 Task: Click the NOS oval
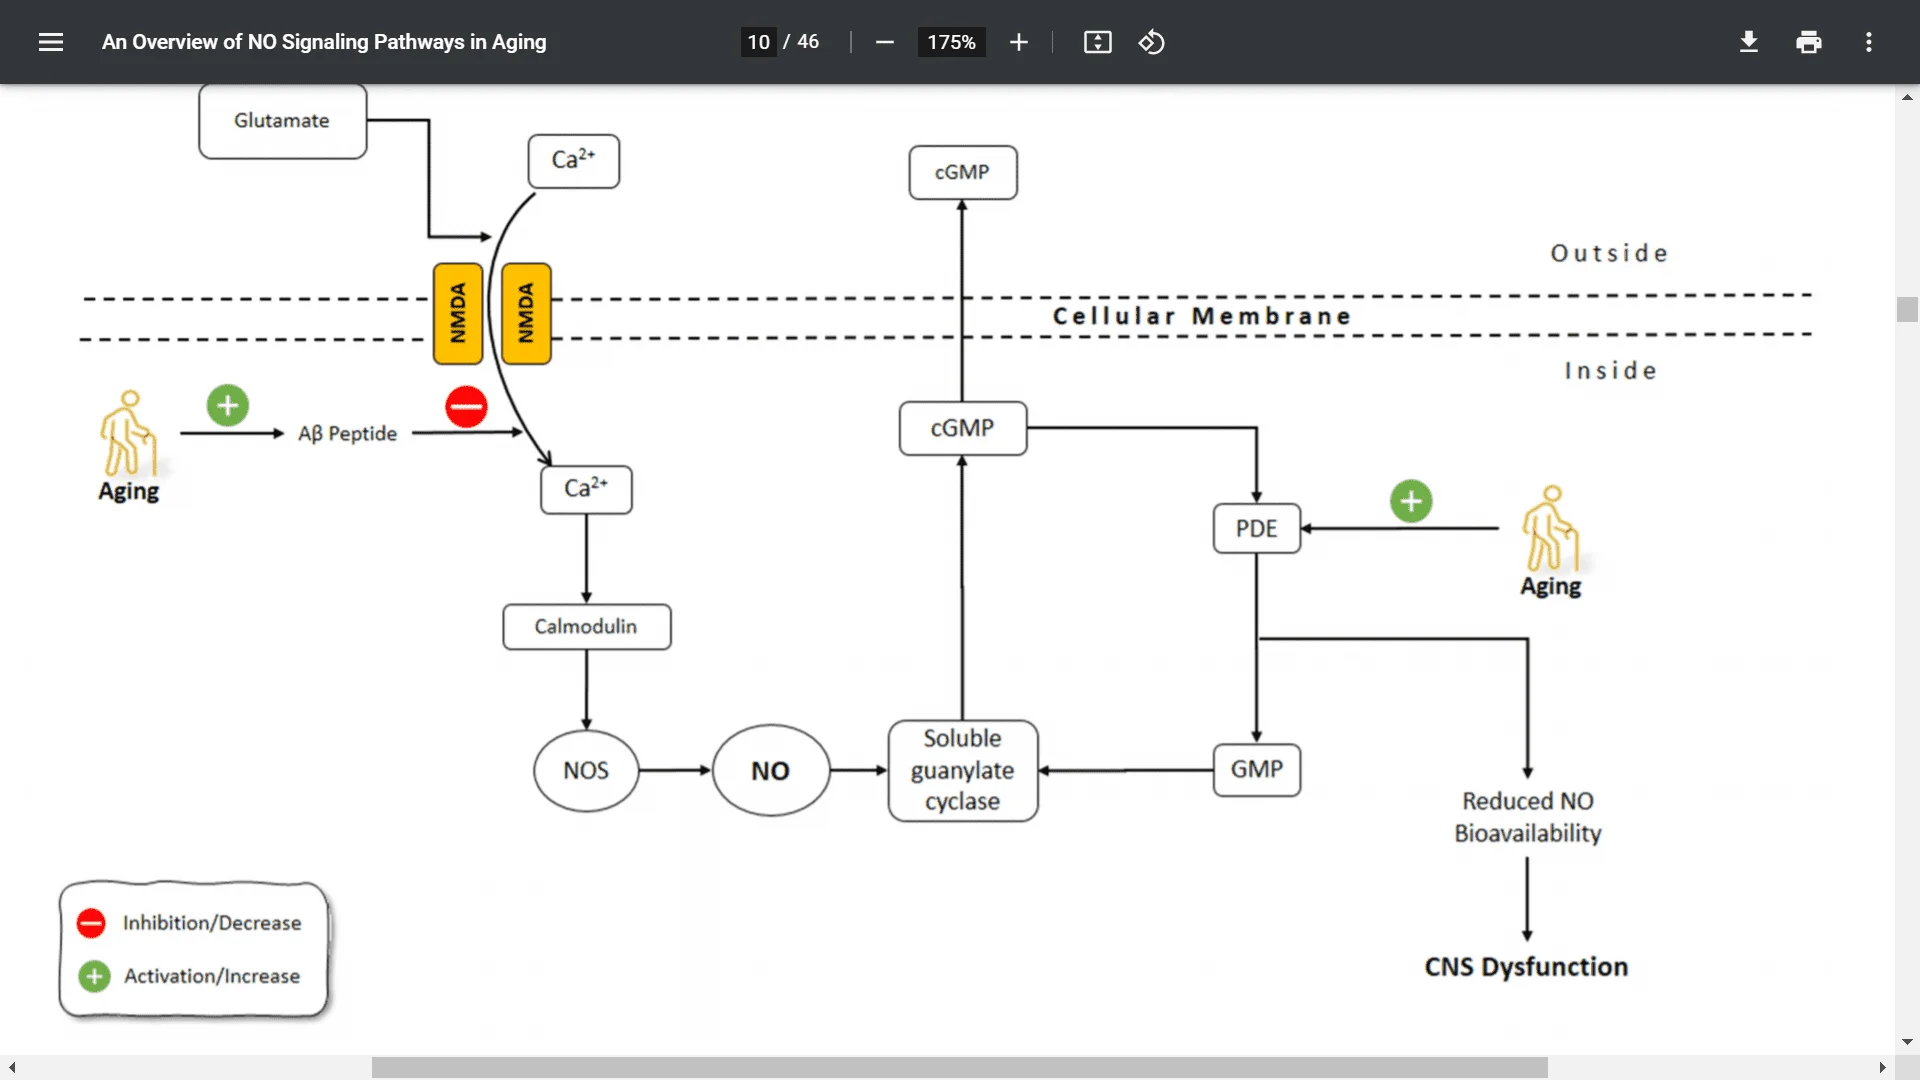click(x=586, y=770)
